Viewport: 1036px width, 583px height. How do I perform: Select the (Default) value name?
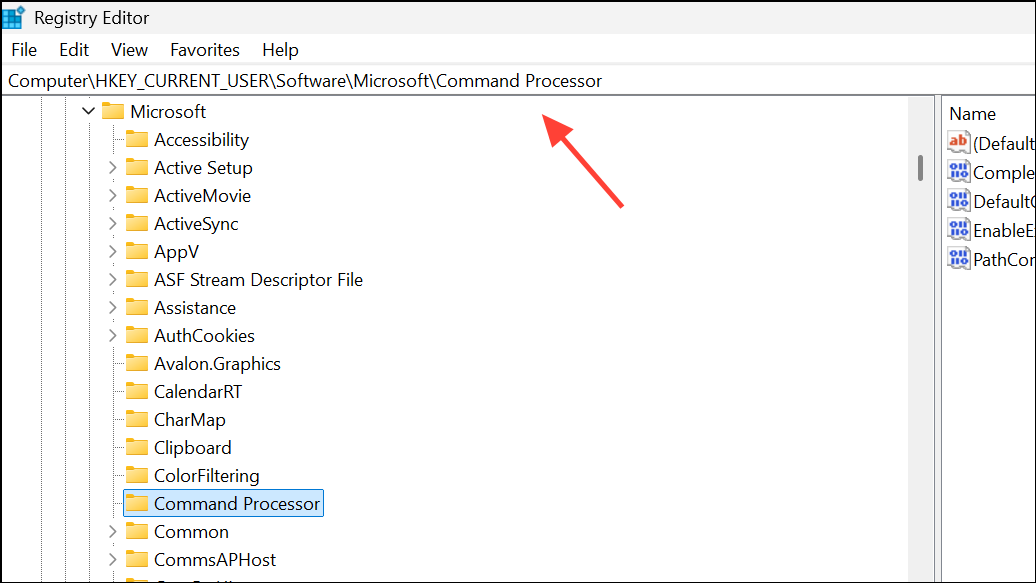[1004, 143]
